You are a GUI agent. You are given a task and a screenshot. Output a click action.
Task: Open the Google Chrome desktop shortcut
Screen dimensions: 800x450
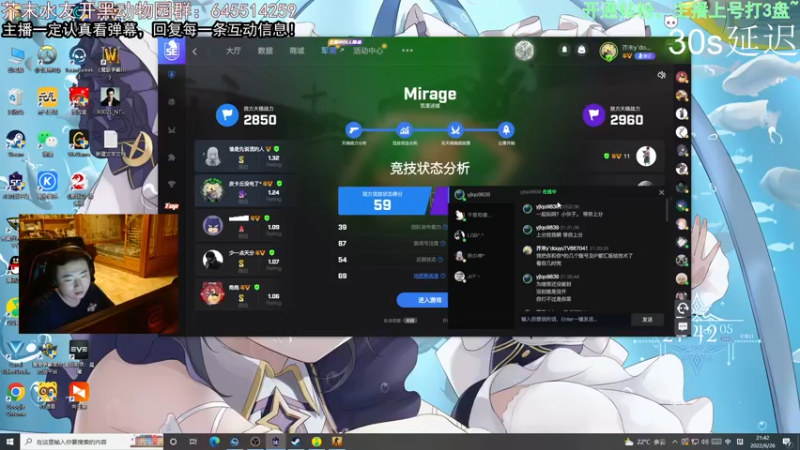16,399
